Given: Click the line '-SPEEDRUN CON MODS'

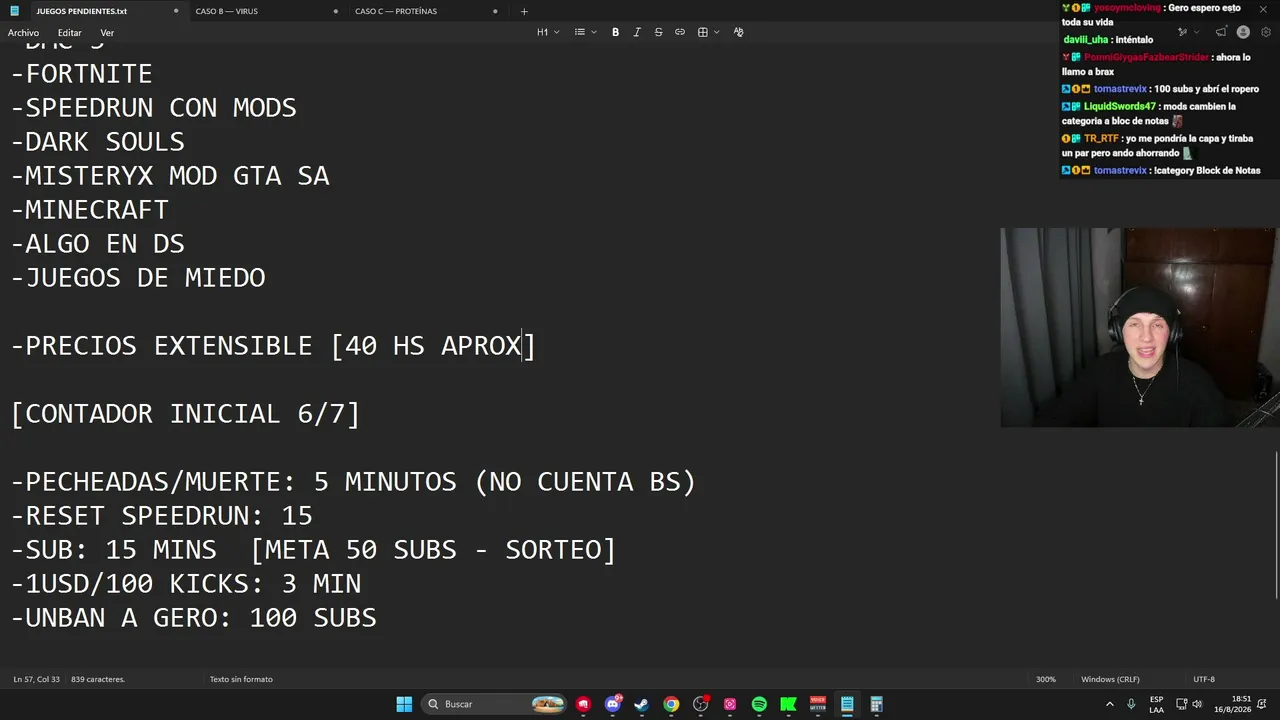Looking at the screenshot, I should point(154,108).
